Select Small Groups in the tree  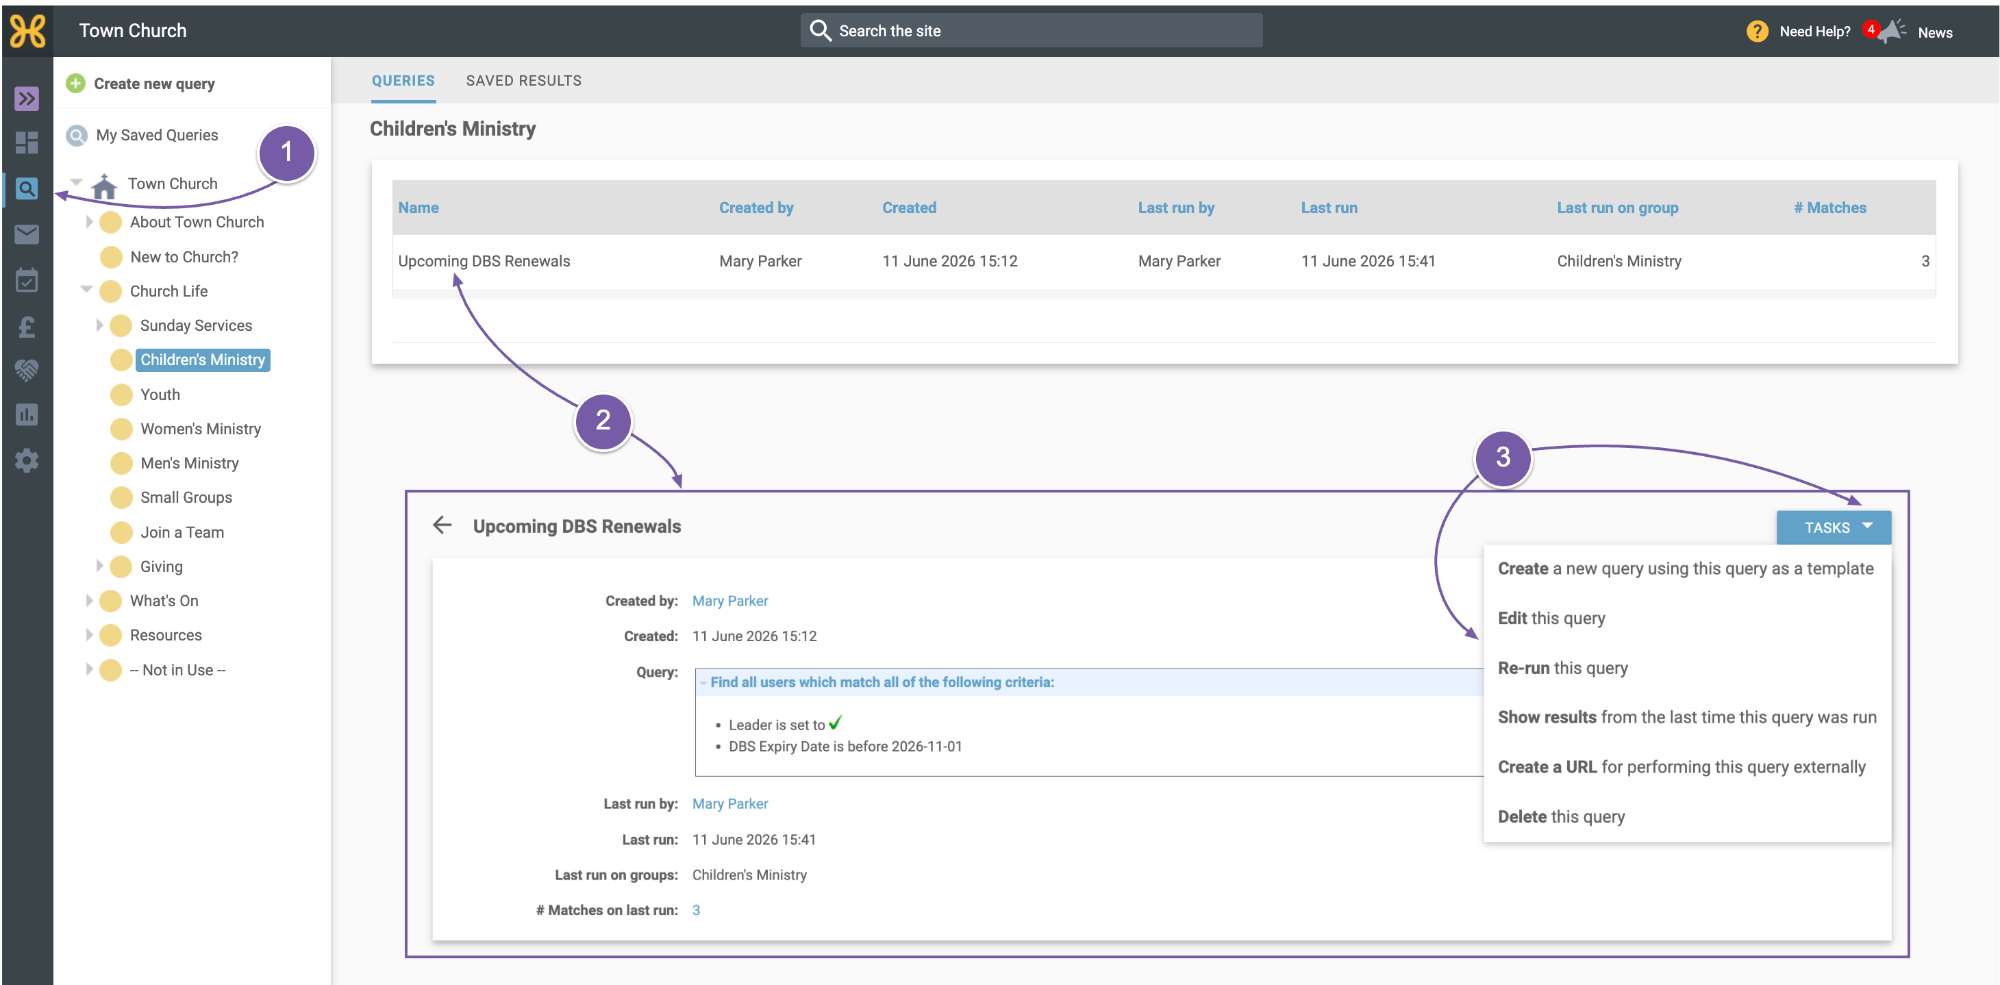tap(186, 497)
